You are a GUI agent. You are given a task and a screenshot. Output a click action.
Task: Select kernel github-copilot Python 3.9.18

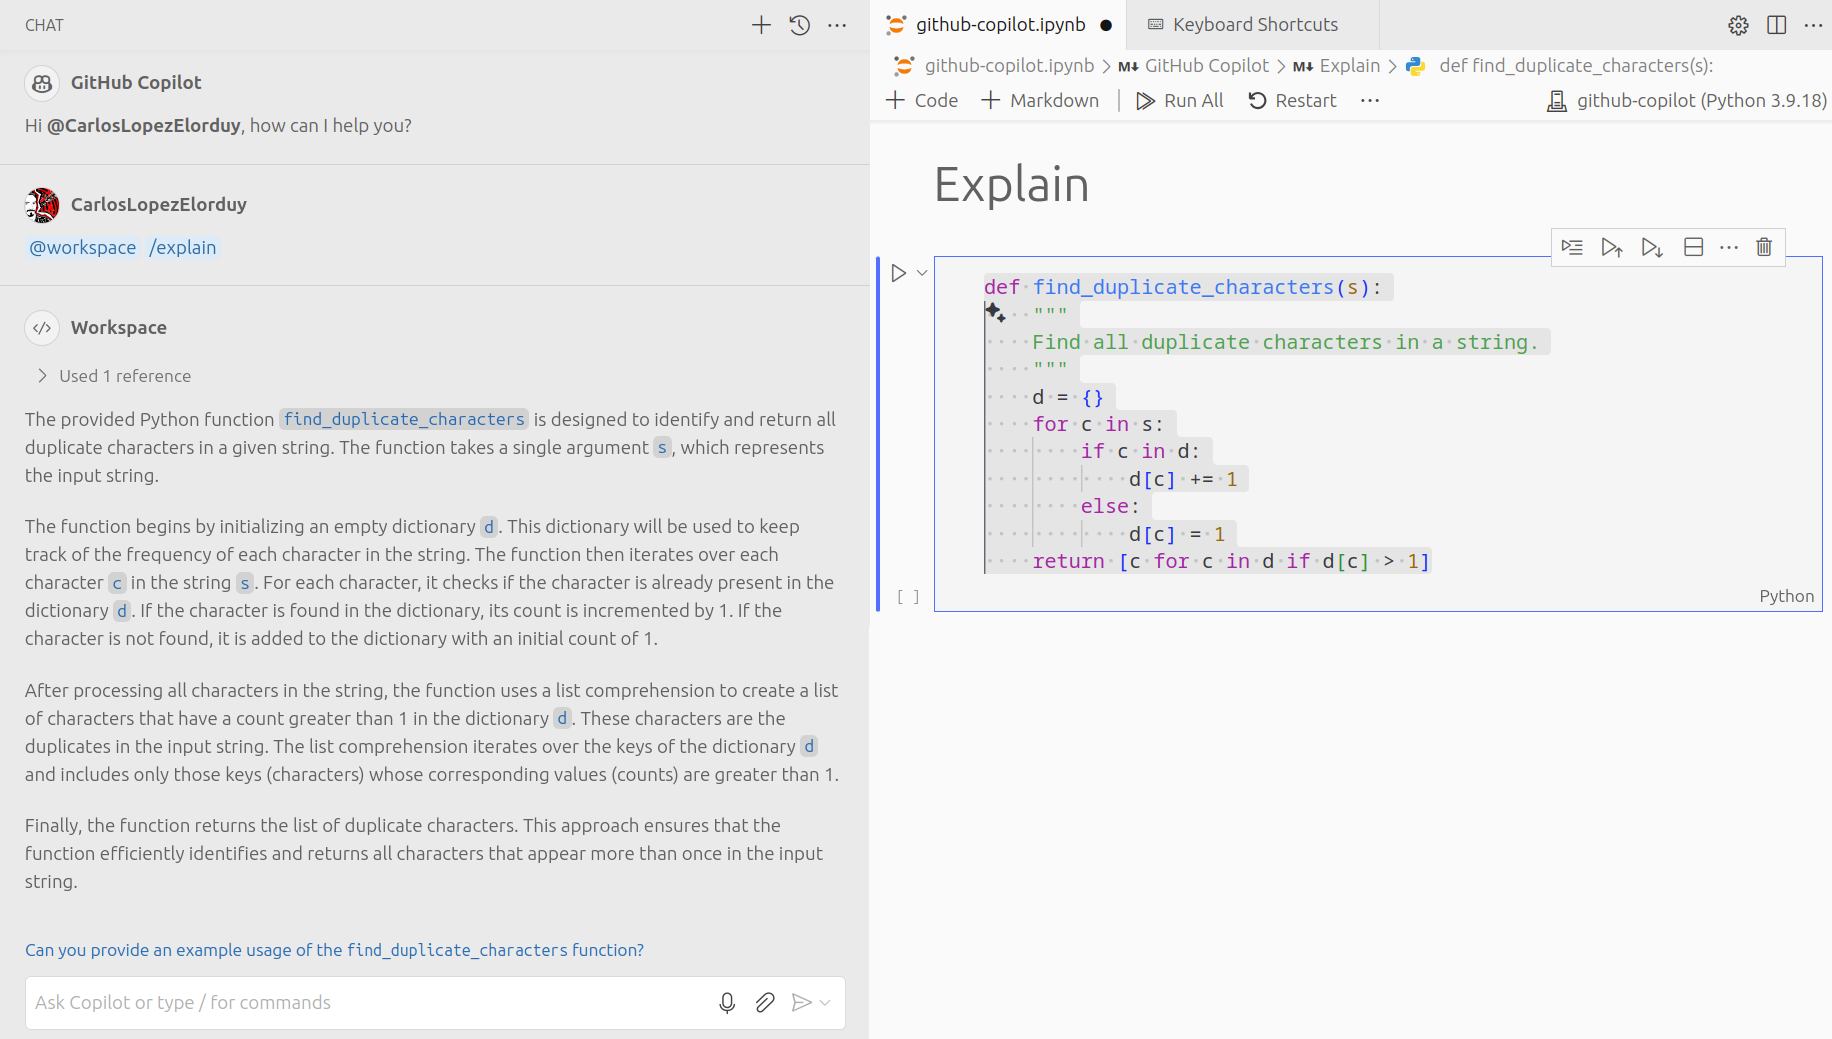click(x=1686, y=100)
